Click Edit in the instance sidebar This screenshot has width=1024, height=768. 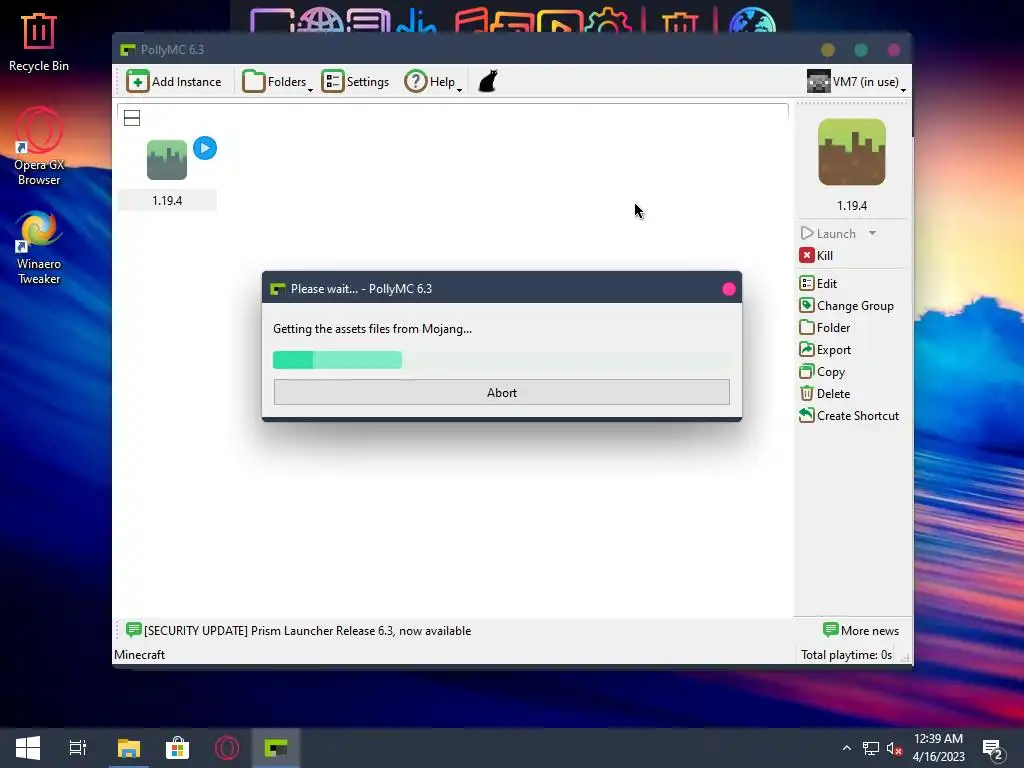point(818,283)
